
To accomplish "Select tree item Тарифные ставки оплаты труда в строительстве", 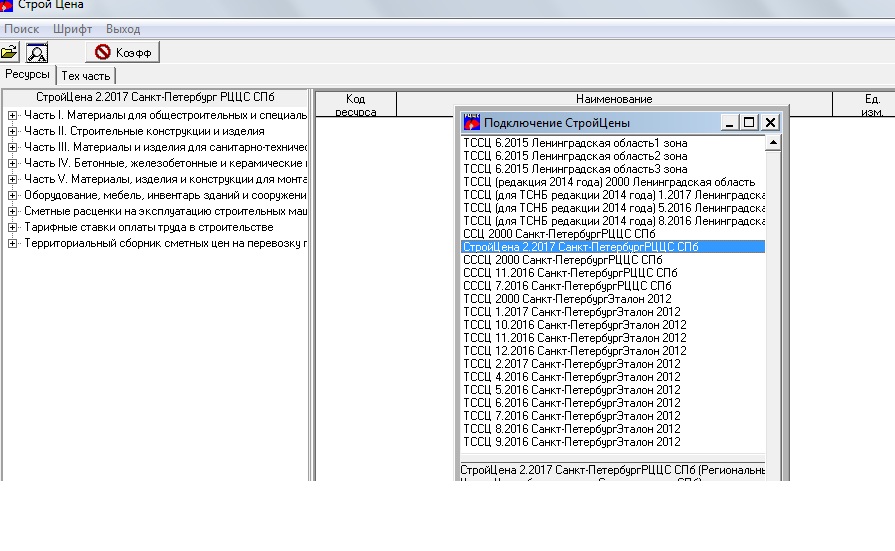I will [148, 227].
